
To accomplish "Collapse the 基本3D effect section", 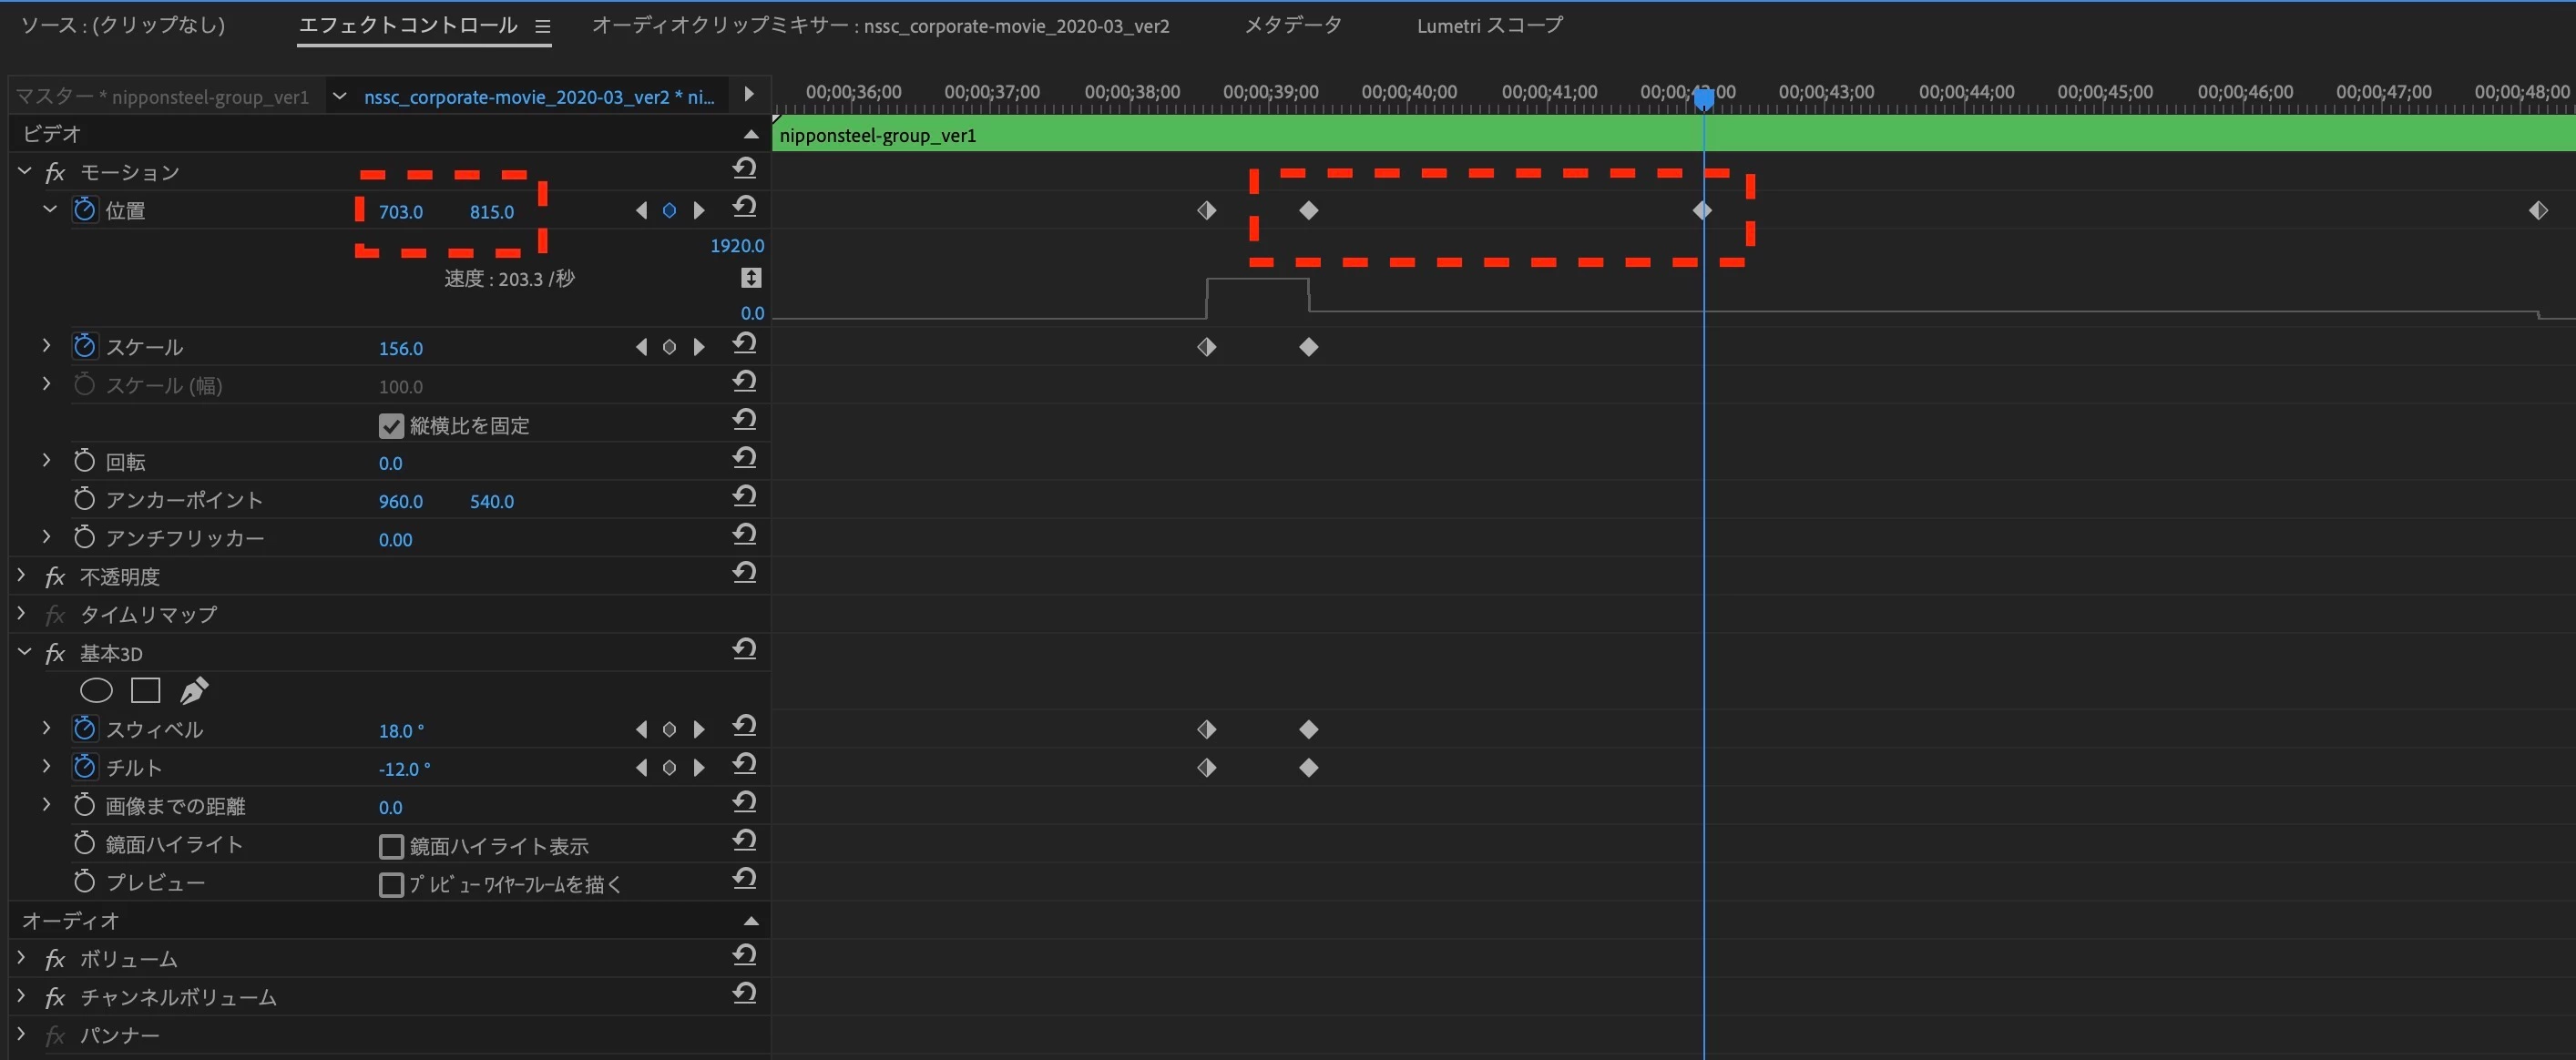I will 24,653.
